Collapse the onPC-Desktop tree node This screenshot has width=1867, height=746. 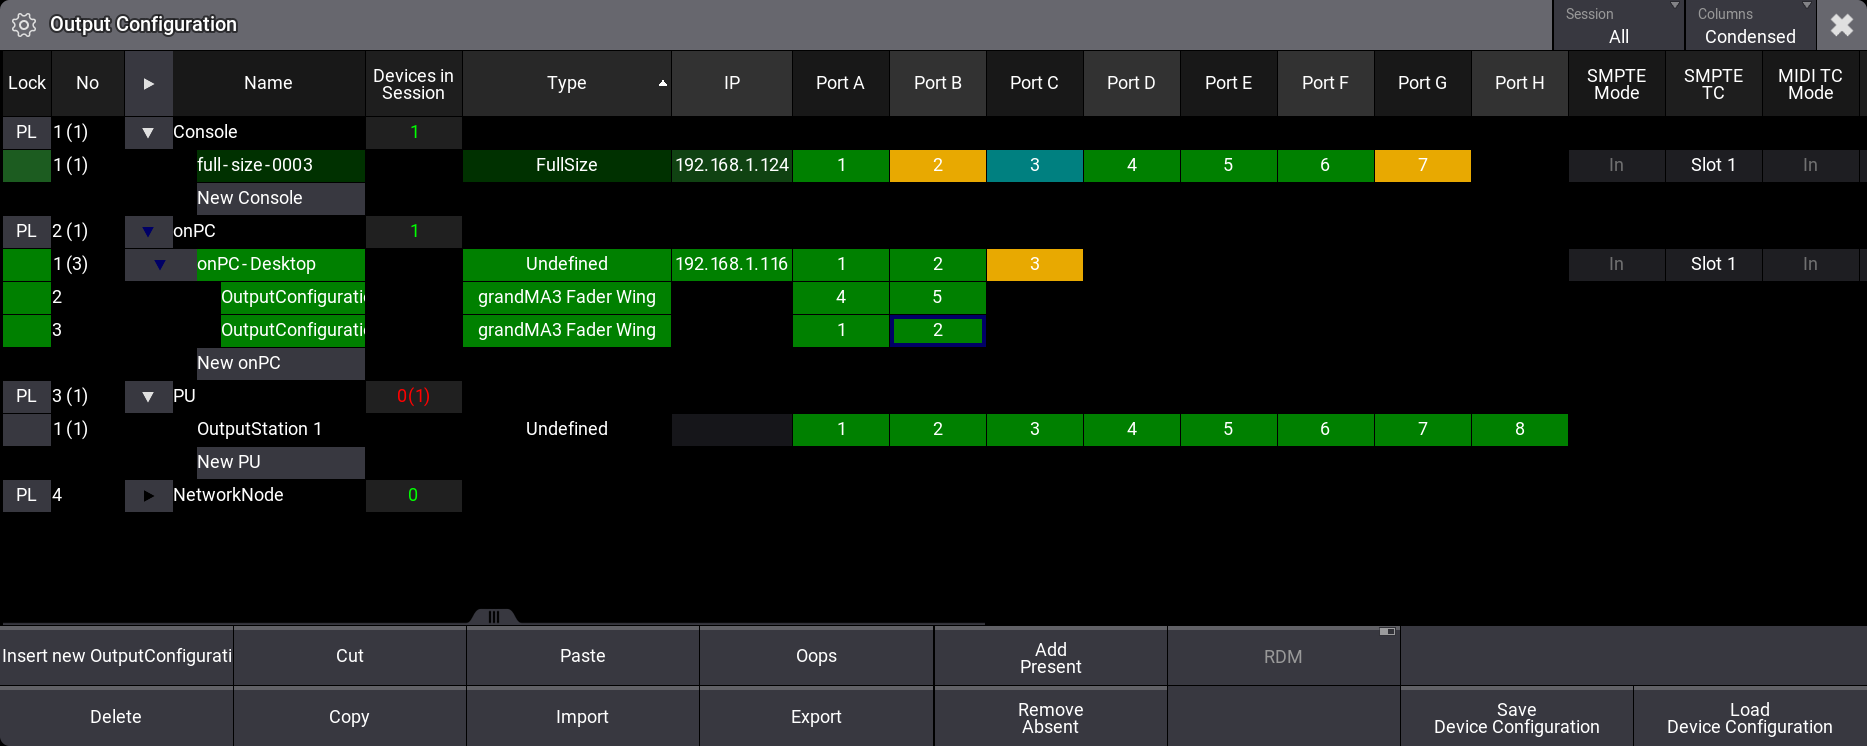[160, 264]
